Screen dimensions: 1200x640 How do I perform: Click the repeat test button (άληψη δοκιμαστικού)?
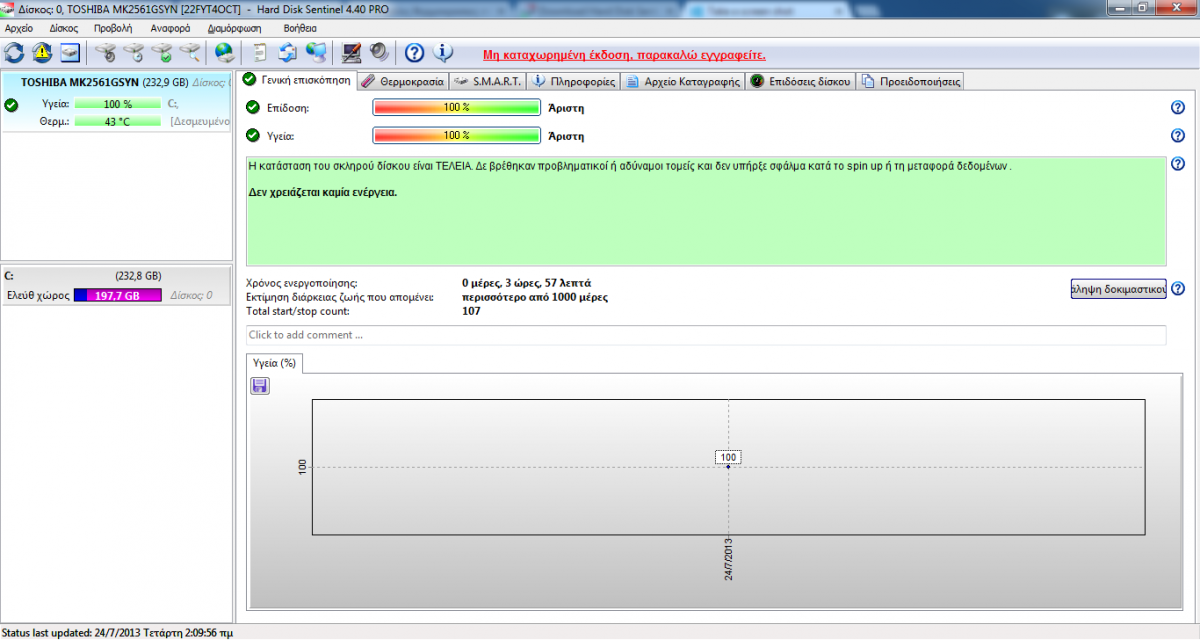tap(1118, 289)
